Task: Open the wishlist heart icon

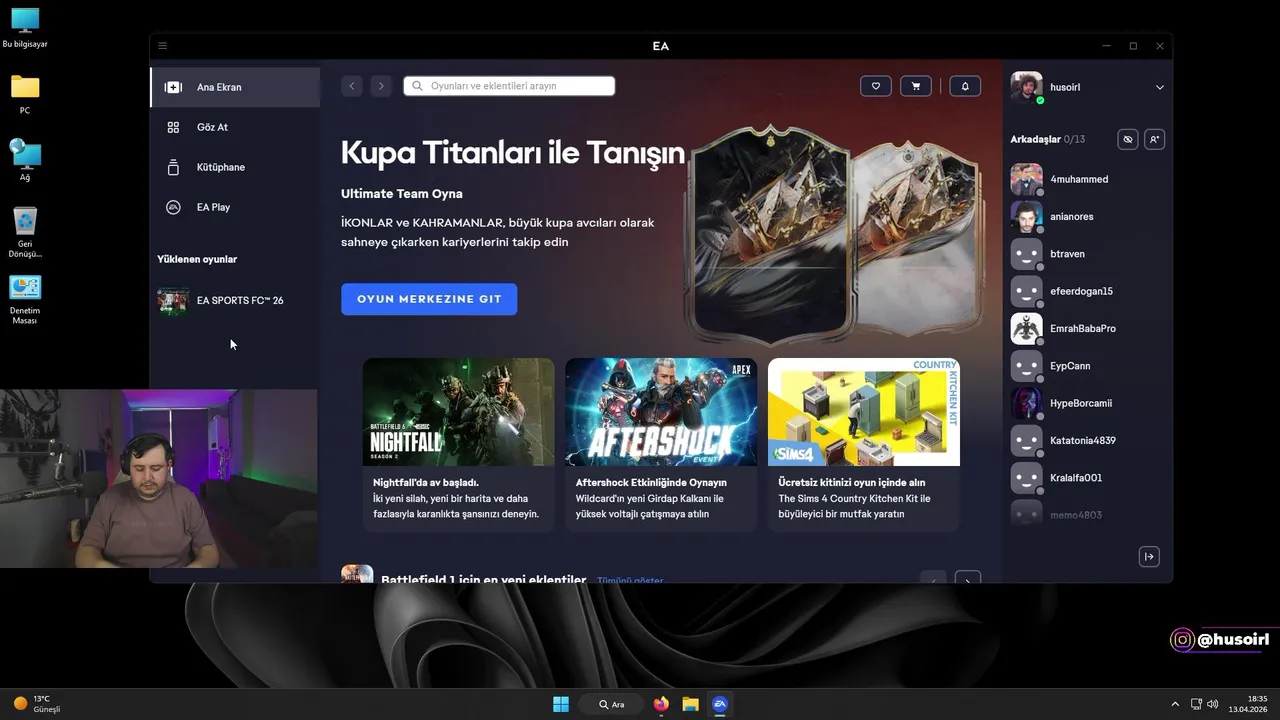Action: (x=876, y=86)
